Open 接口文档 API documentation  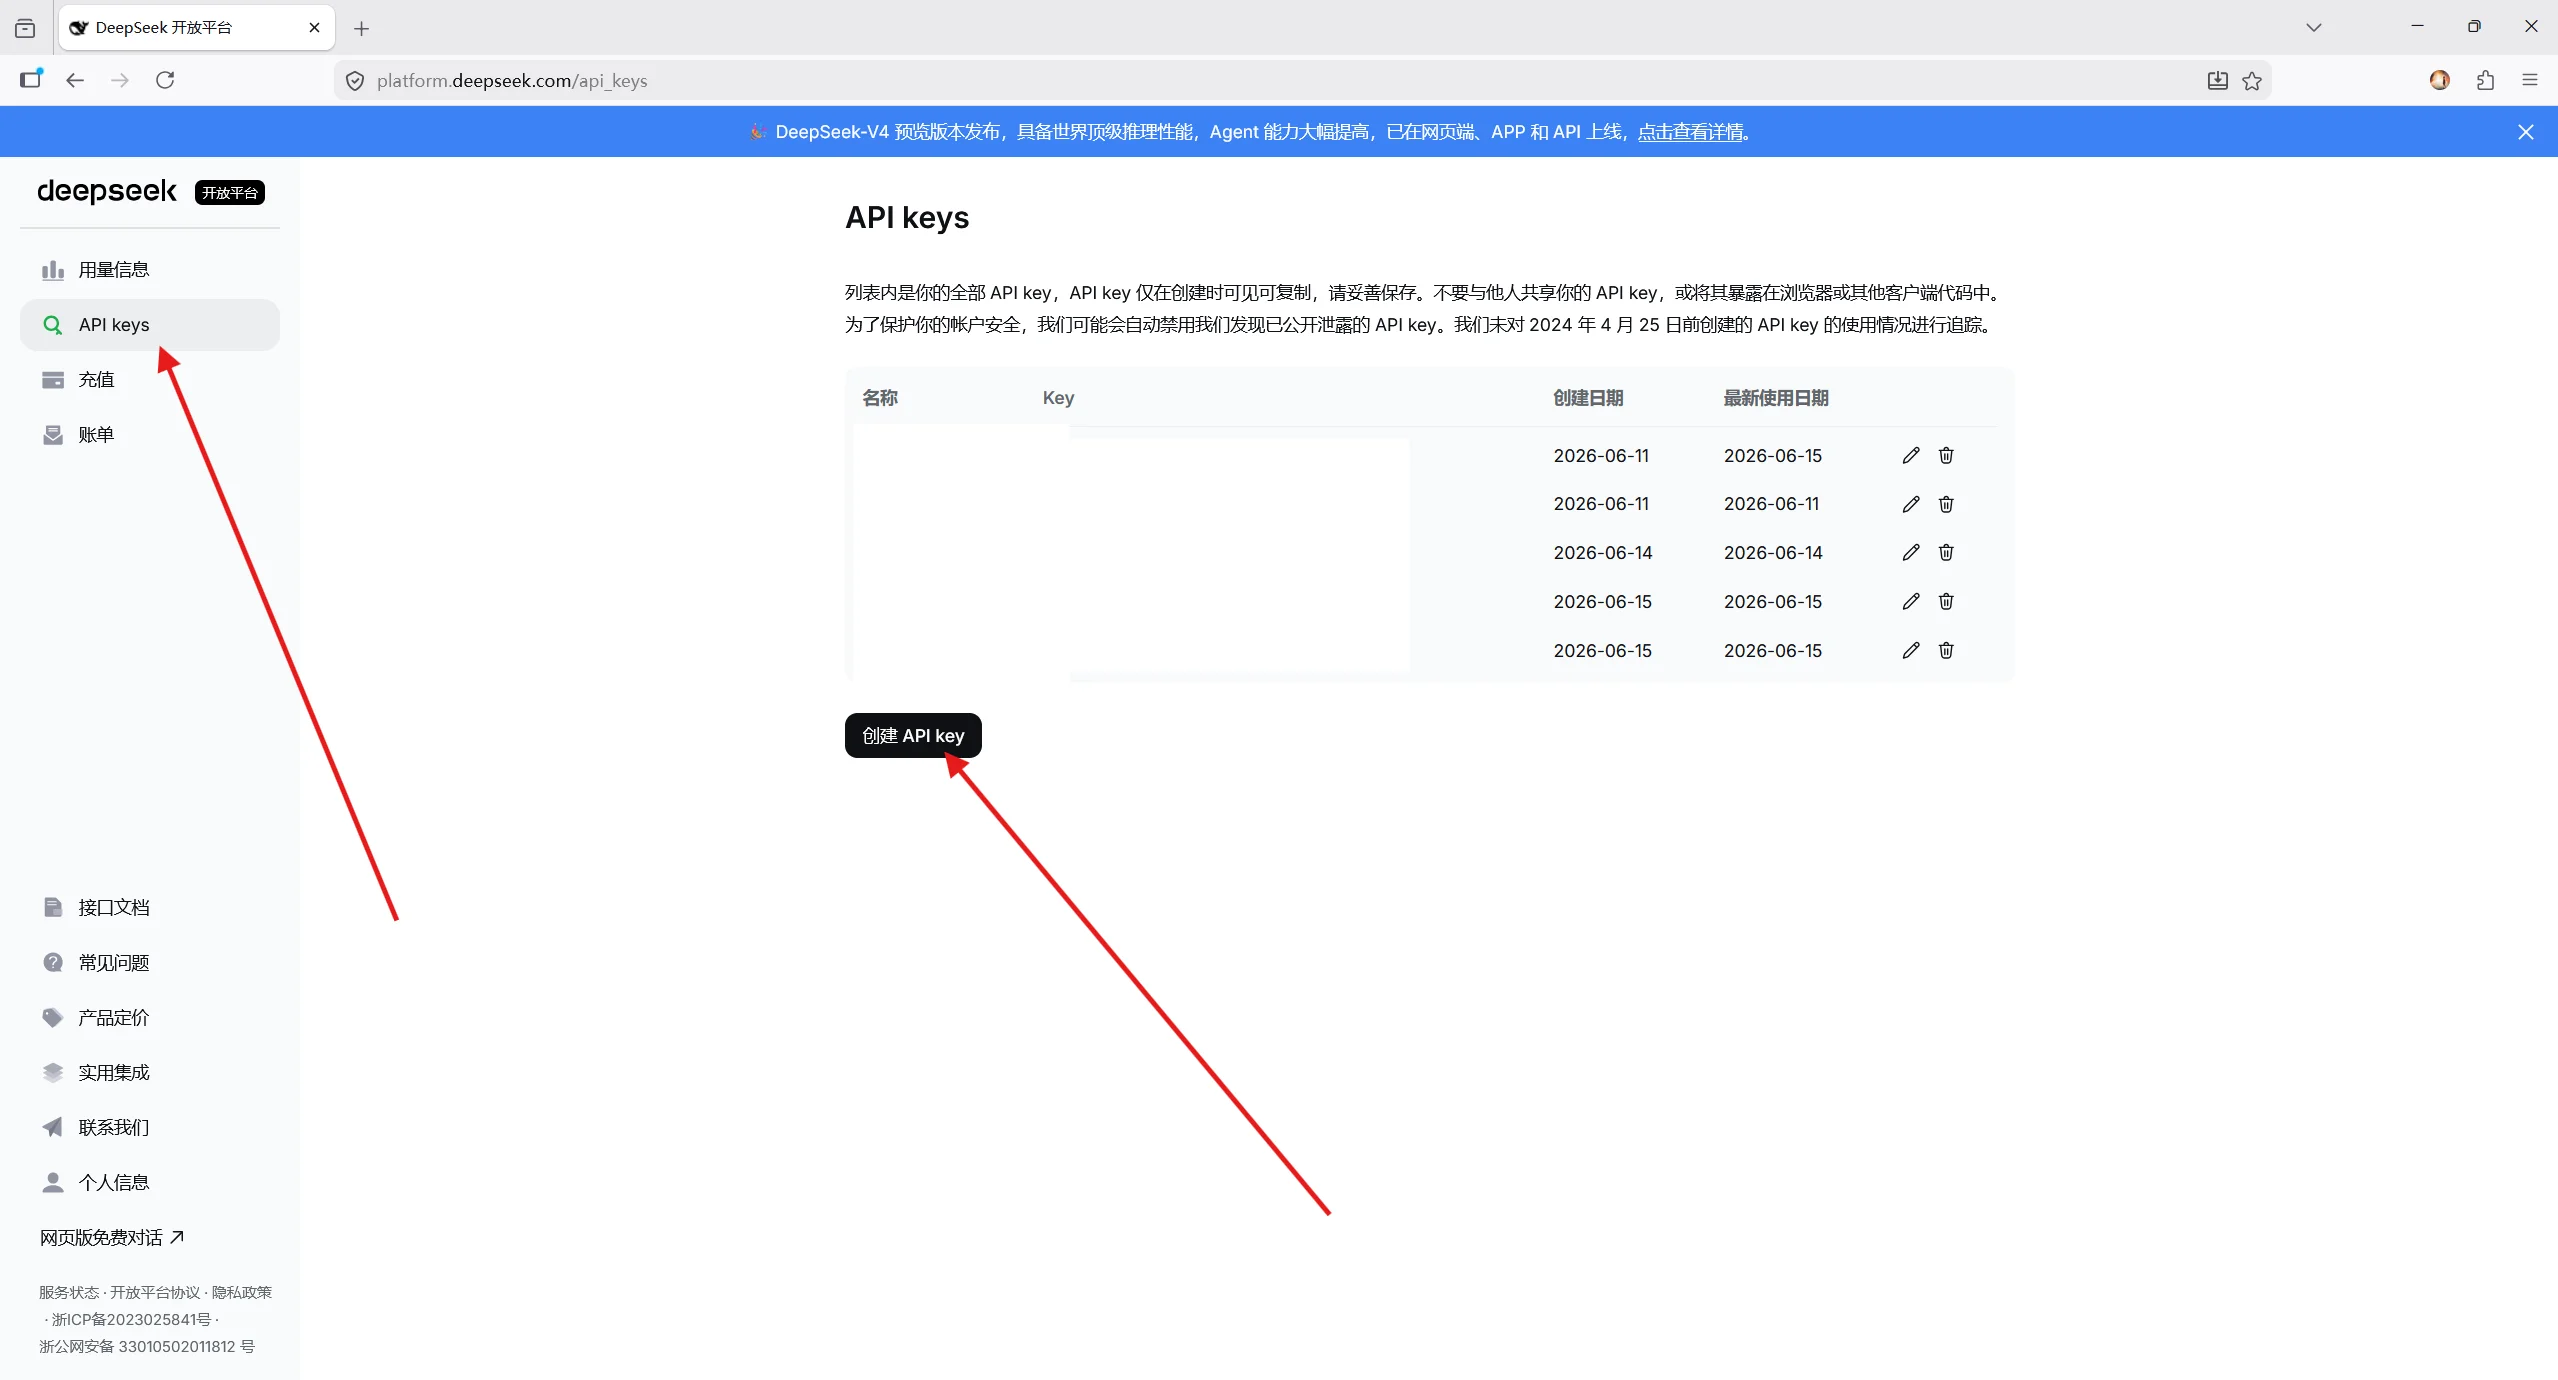point(150,907)
